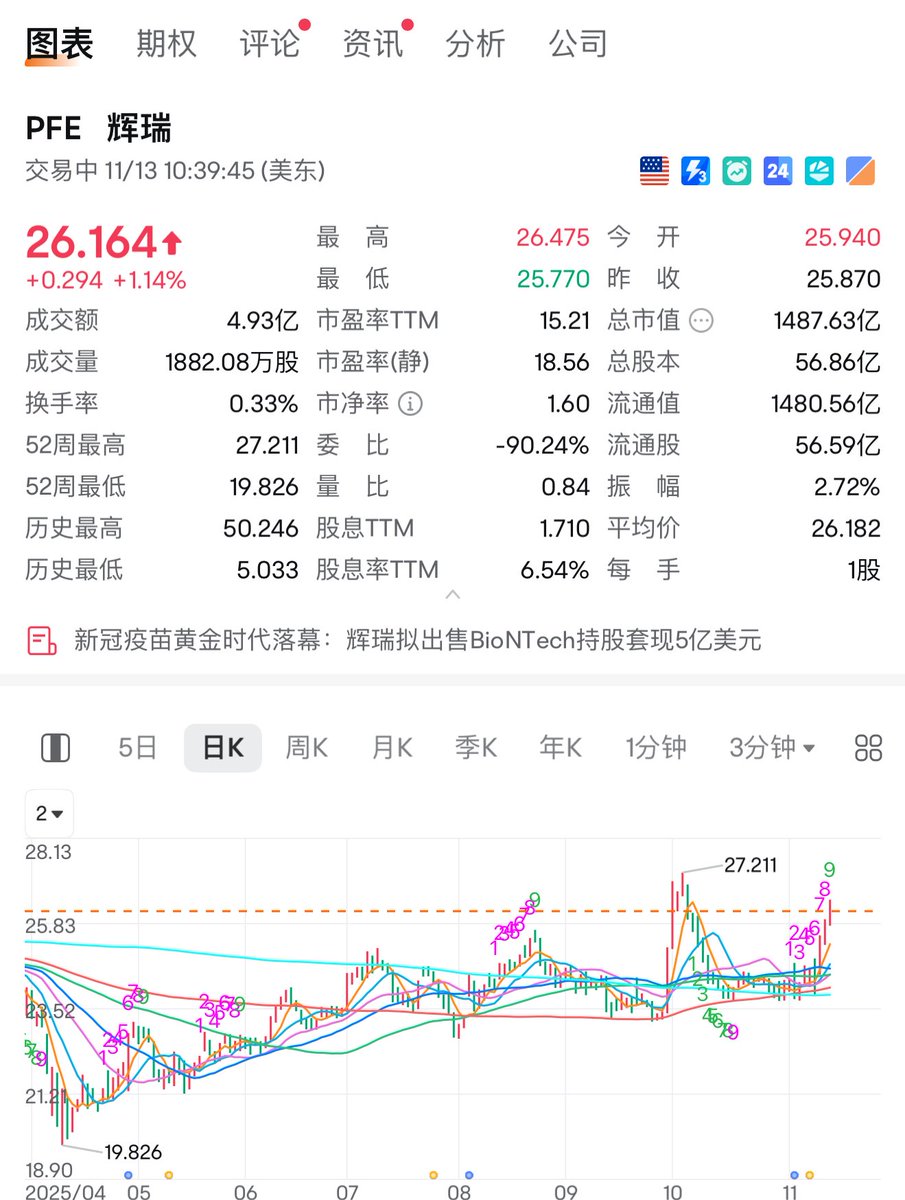
Task: Tap the red news icon beside headline
Action: point(42,640)
